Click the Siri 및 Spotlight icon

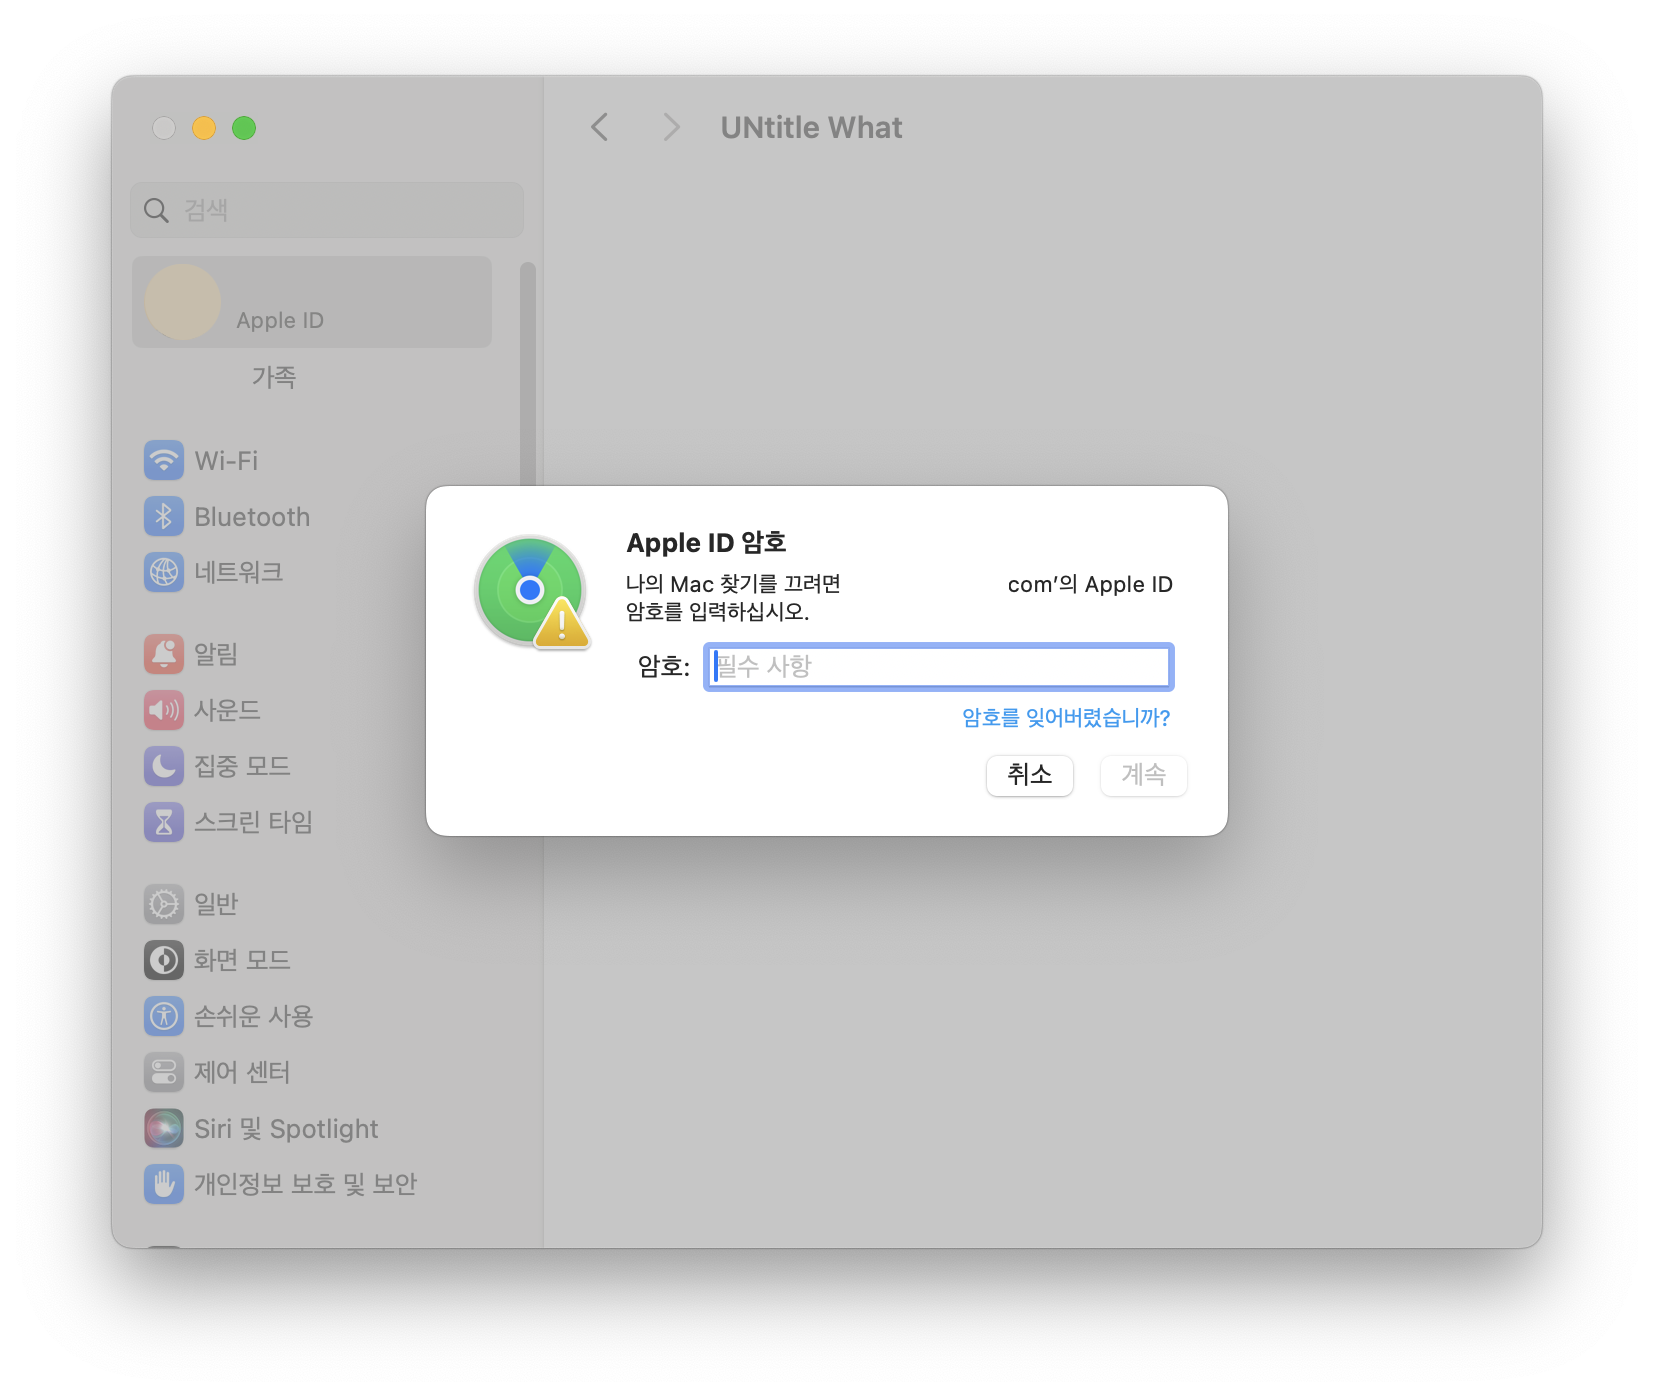pyautogui.click(x=164, y=1128)
